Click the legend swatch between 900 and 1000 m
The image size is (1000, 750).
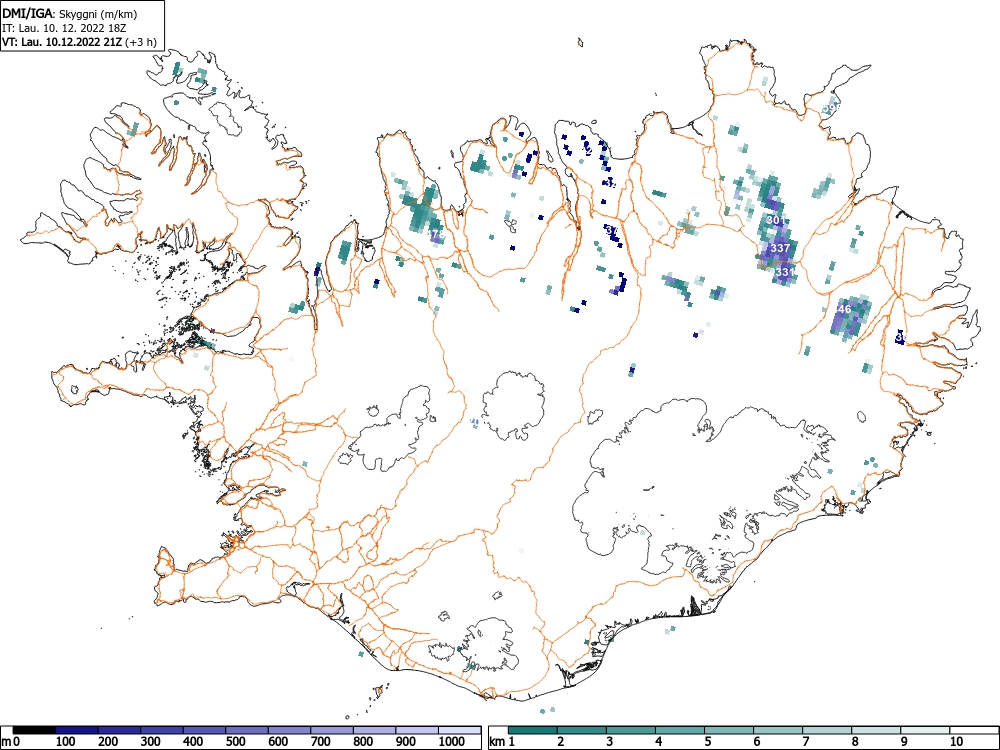click(x=417, y=730)
